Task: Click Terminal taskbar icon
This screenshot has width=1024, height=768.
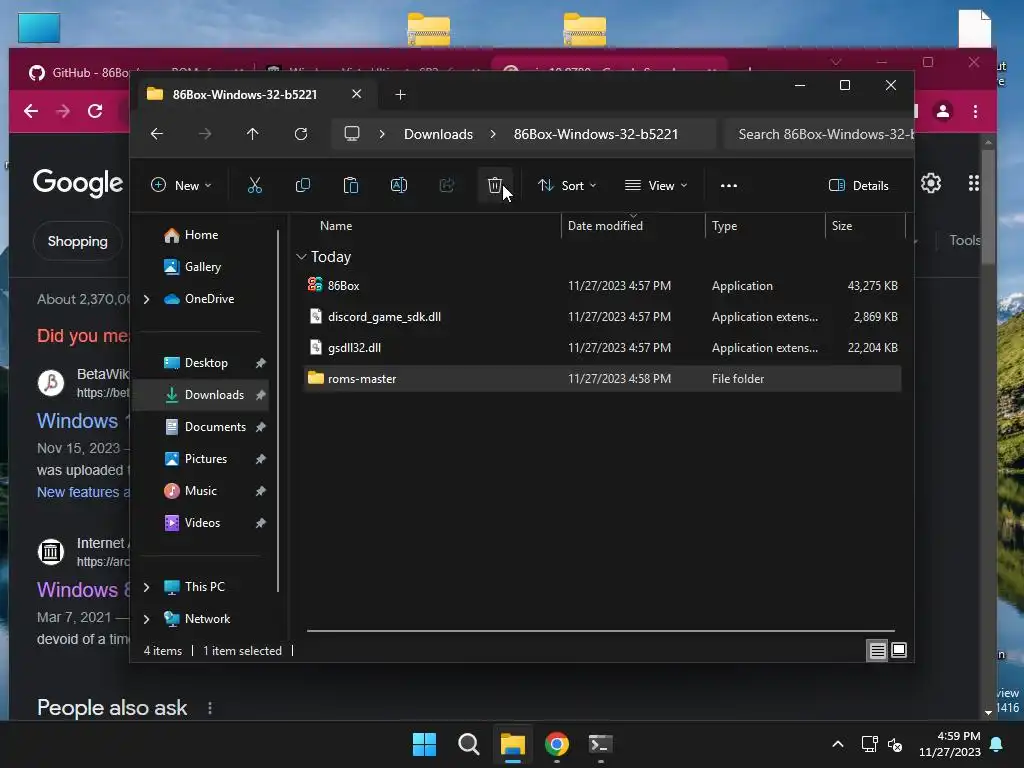Action: point(600,744)
